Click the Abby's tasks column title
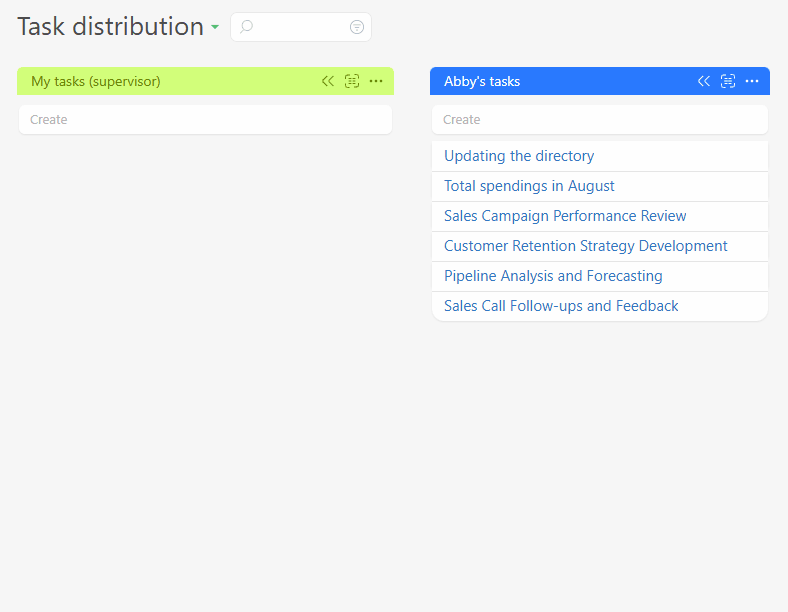The width and height of the screenshot is (788, 612). coord(482,81)
